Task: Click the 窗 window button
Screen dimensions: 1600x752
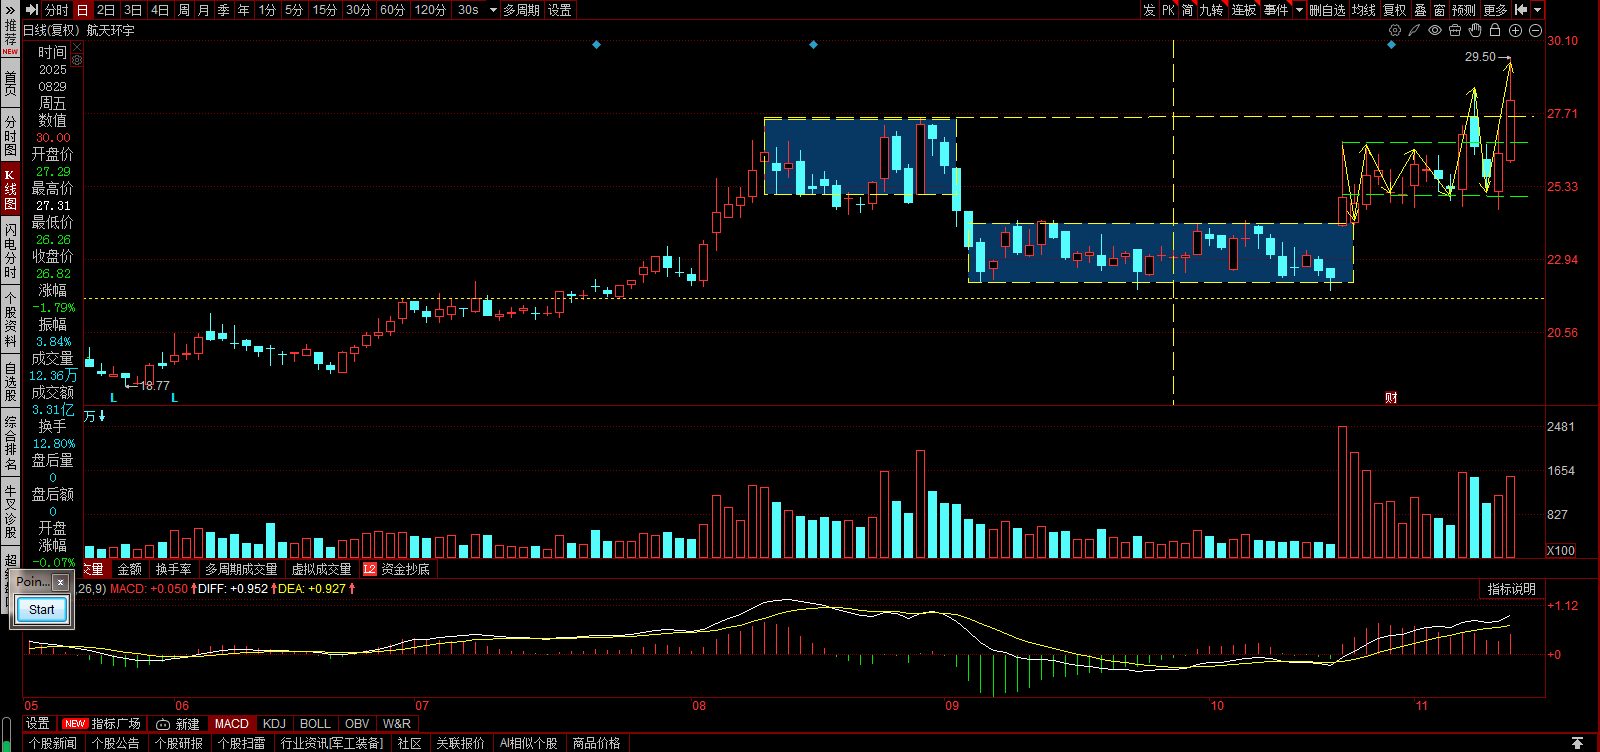Action: pos(1439,10)
